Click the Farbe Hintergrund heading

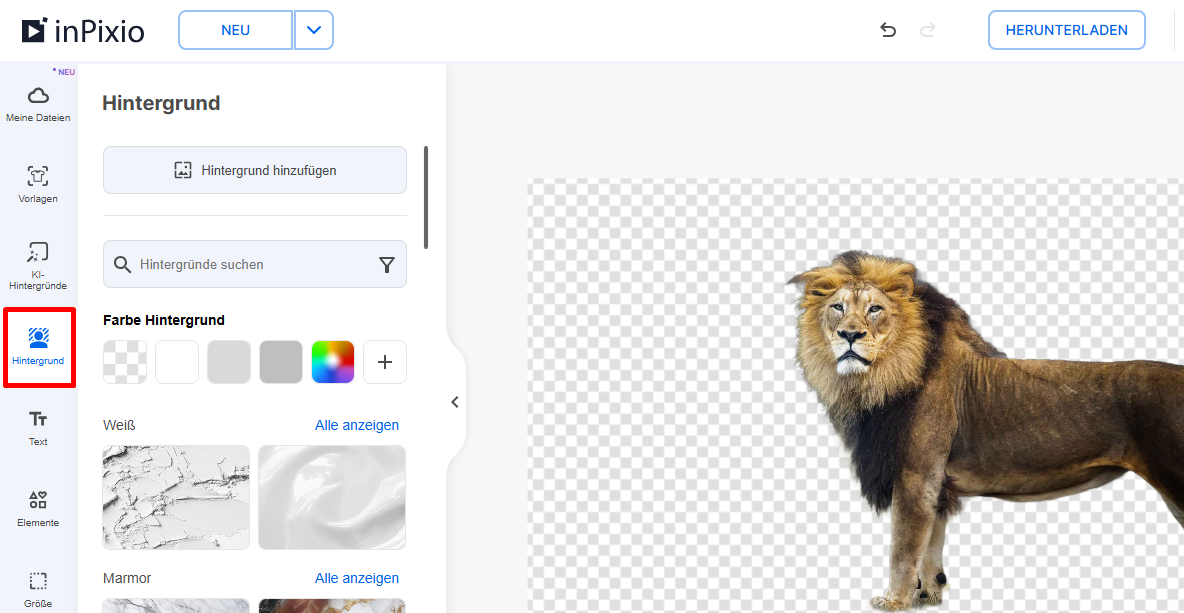point(164,320)
